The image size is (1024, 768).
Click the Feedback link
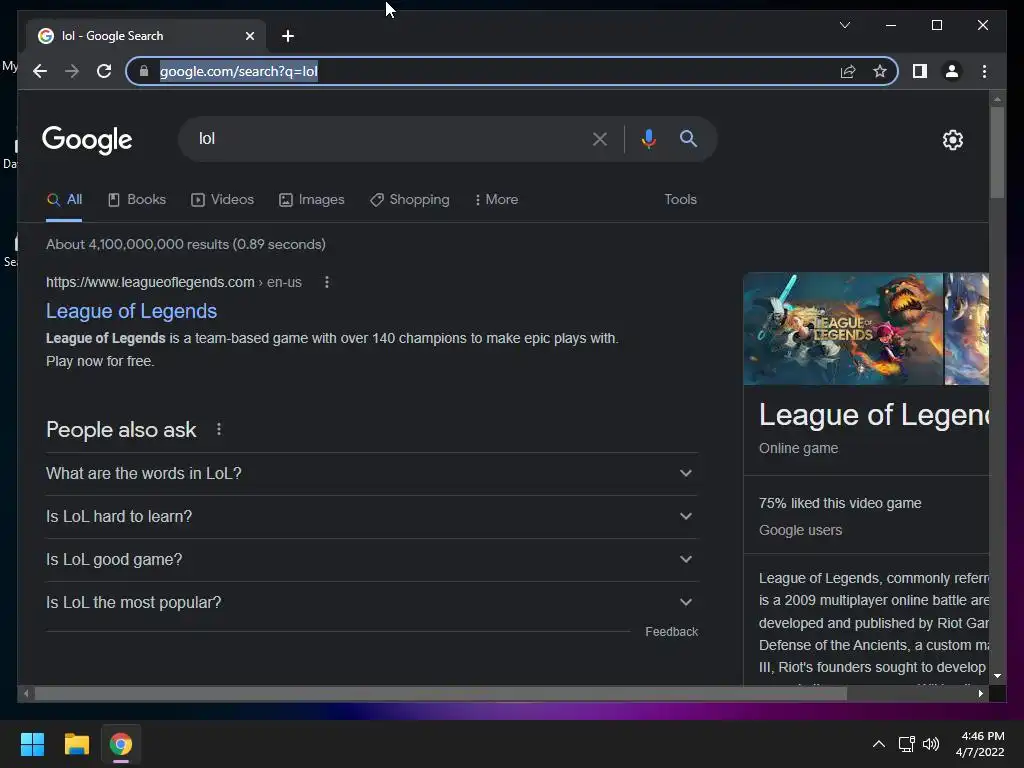(671, 632)
